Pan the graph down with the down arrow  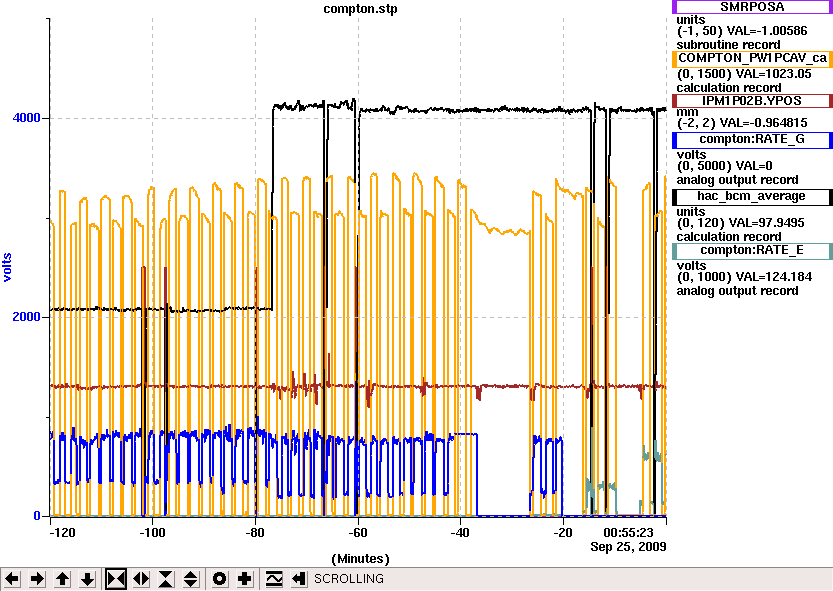(x=88, y=579)
